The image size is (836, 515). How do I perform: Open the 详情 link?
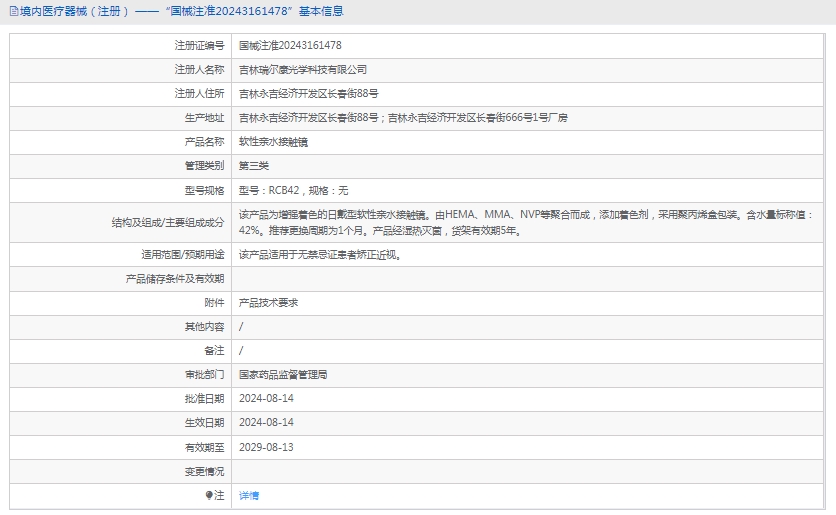point(249,495)
